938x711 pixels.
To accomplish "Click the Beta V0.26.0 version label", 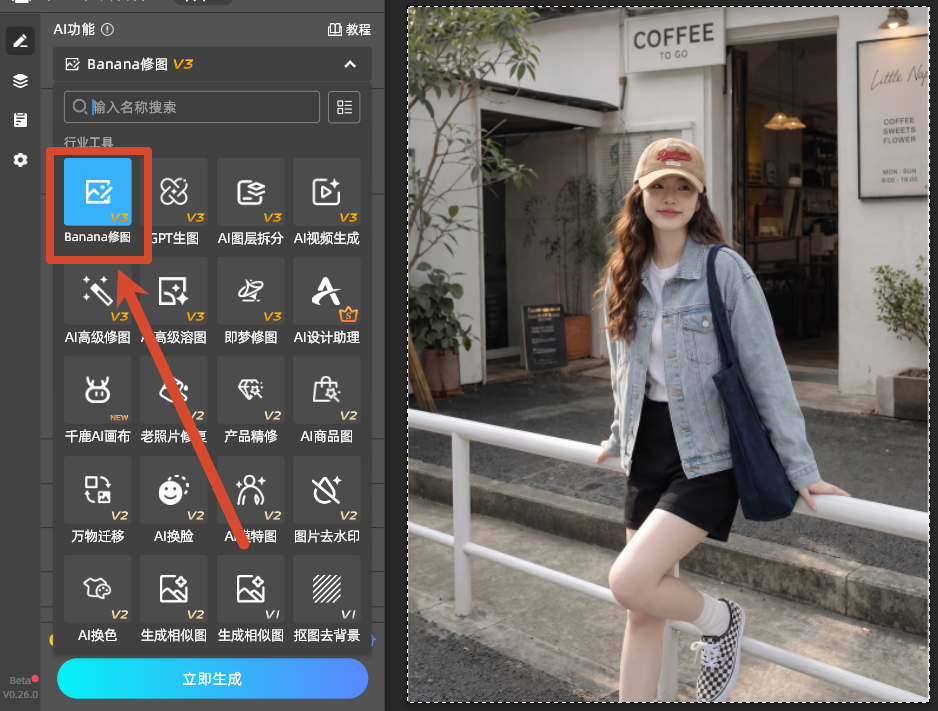I will click(20, 687).
